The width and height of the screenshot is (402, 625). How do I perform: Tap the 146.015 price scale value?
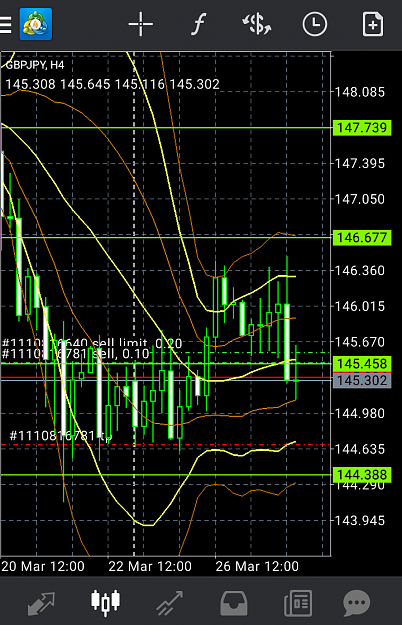click(360, 307)
